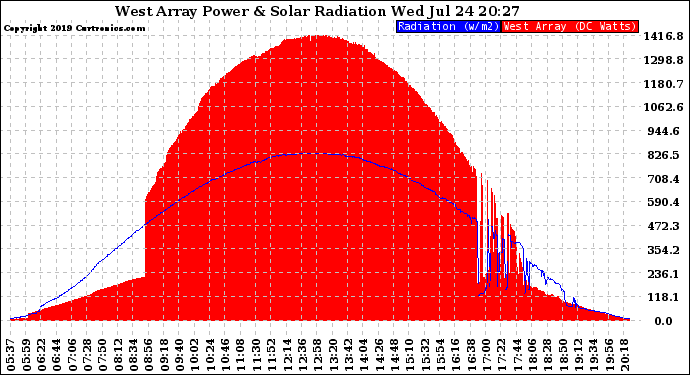Image resolution: width=690 pixels, height=375 pixels.
Task: Click the x-axis time label 19:12
Action: click(579, 355)
